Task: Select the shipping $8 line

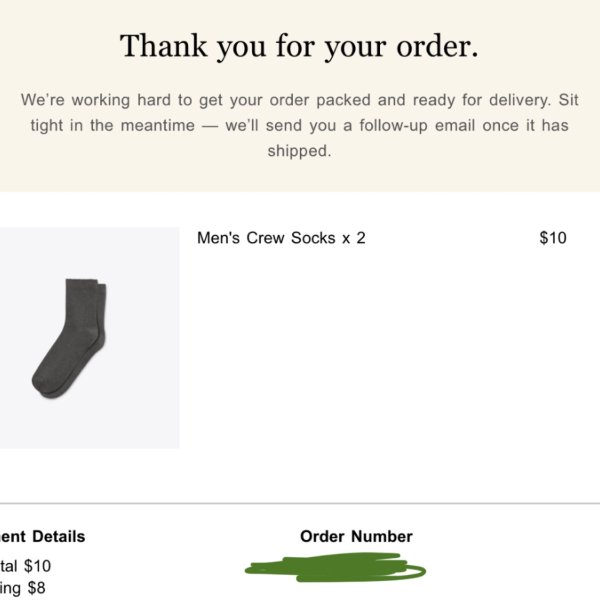Action: [x=23, y=588]
